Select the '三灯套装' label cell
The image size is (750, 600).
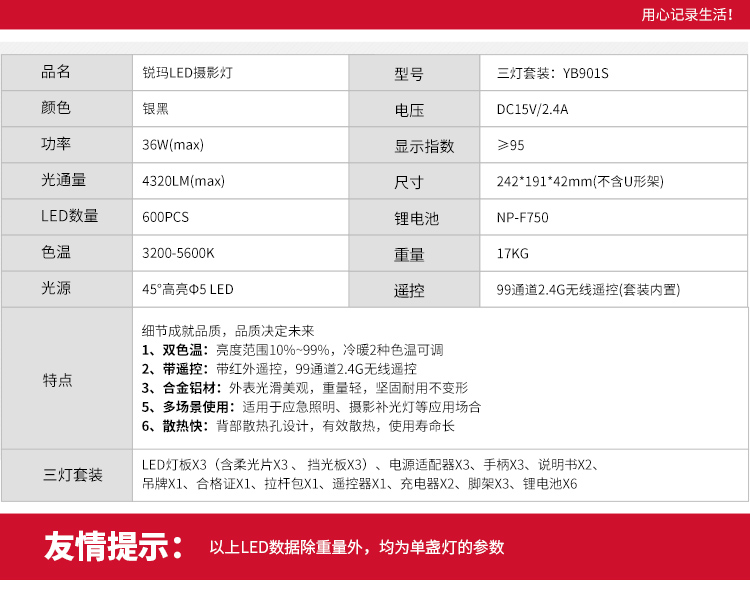click(67, 476)
